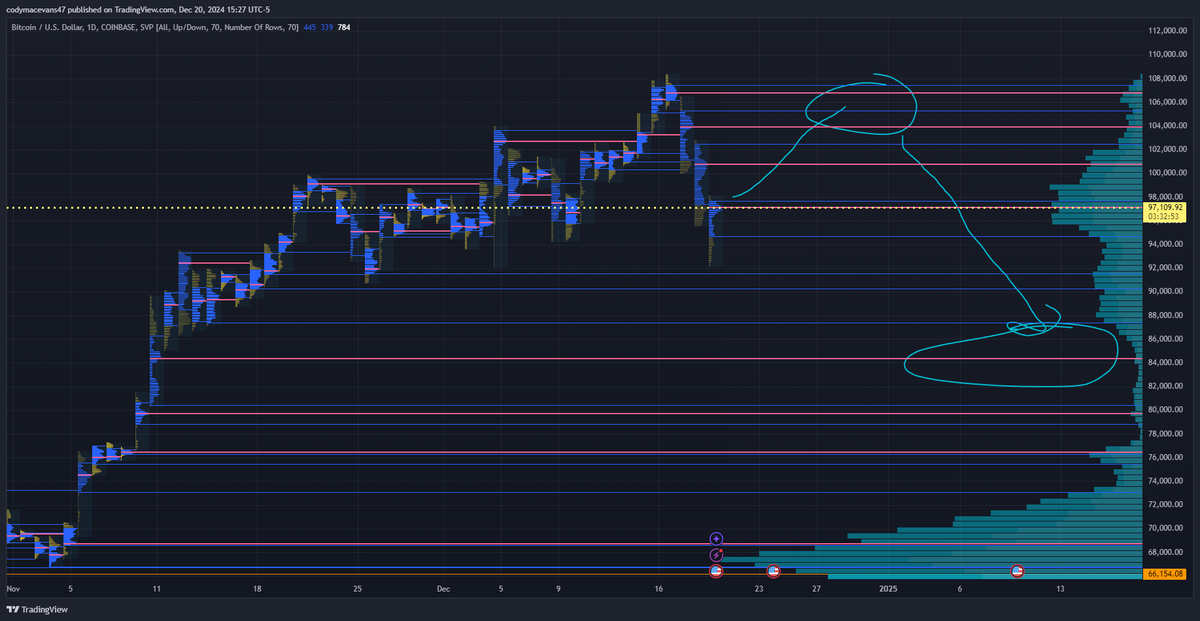Click the 110,000.00 price axis label
The height and width of the screenshot is (621, 1200).
[x=1166, y=54]
